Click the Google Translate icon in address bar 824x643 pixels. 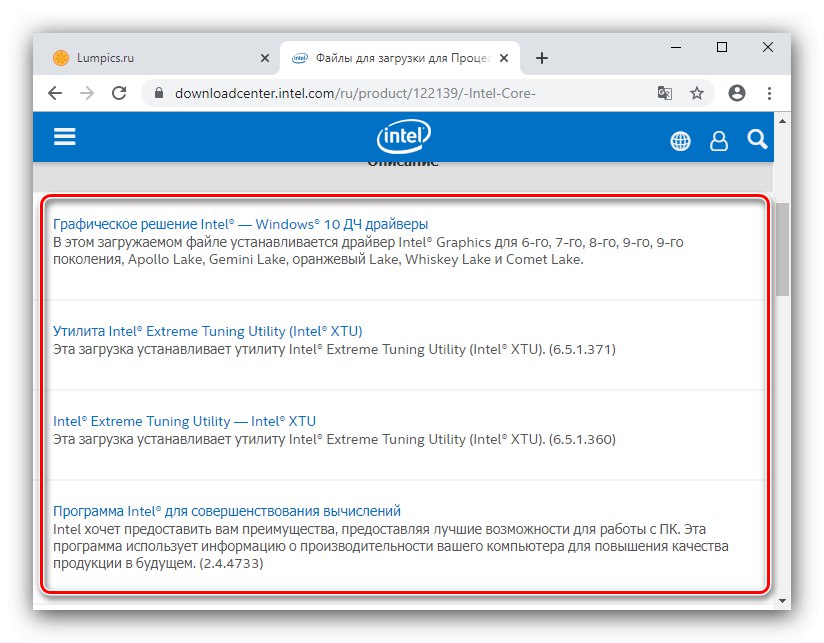665,93
